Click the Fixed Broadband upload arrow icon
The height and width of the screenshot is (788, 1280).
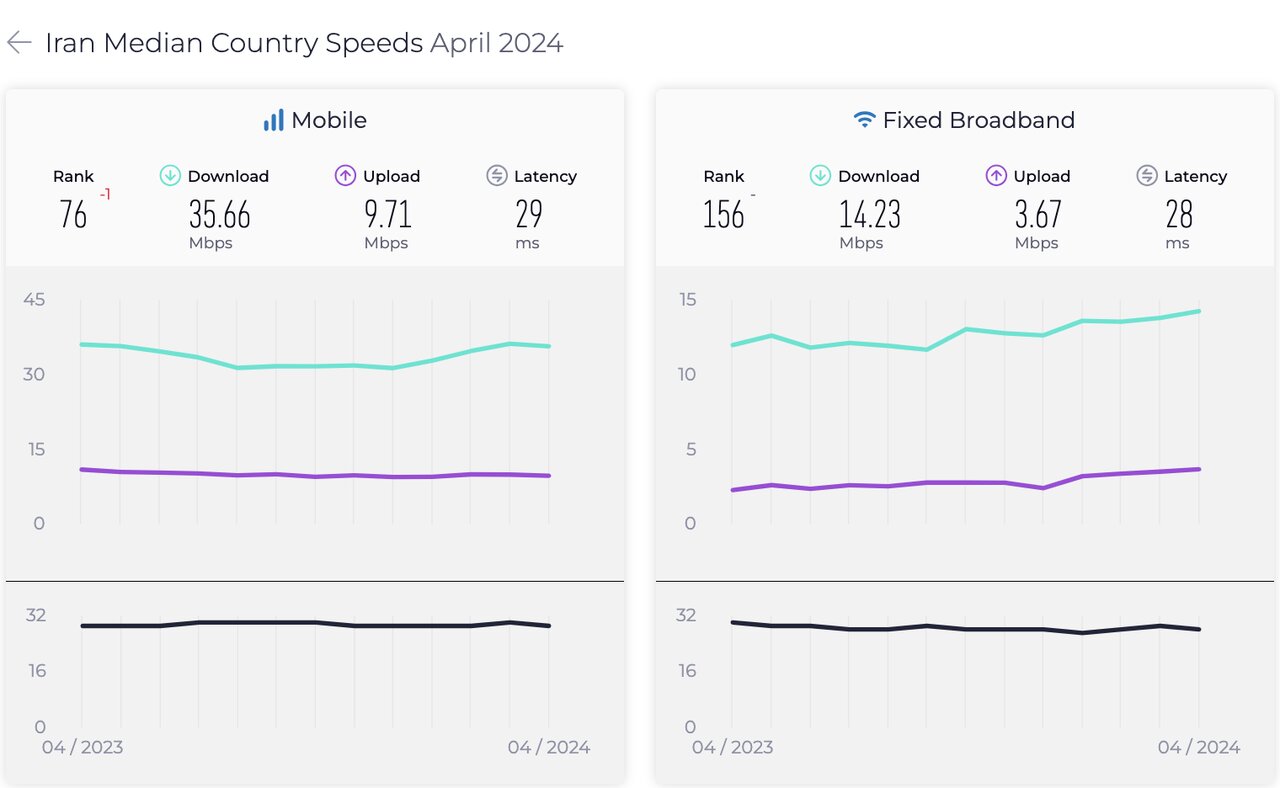[x=996, y=176]
